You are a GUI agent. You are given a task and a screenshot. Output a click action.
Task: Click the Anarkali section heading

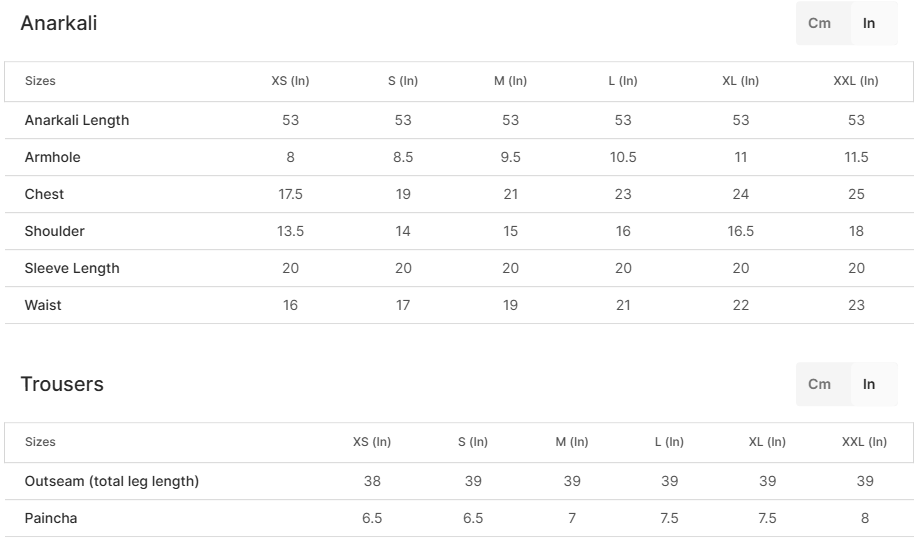click(59, 23)
